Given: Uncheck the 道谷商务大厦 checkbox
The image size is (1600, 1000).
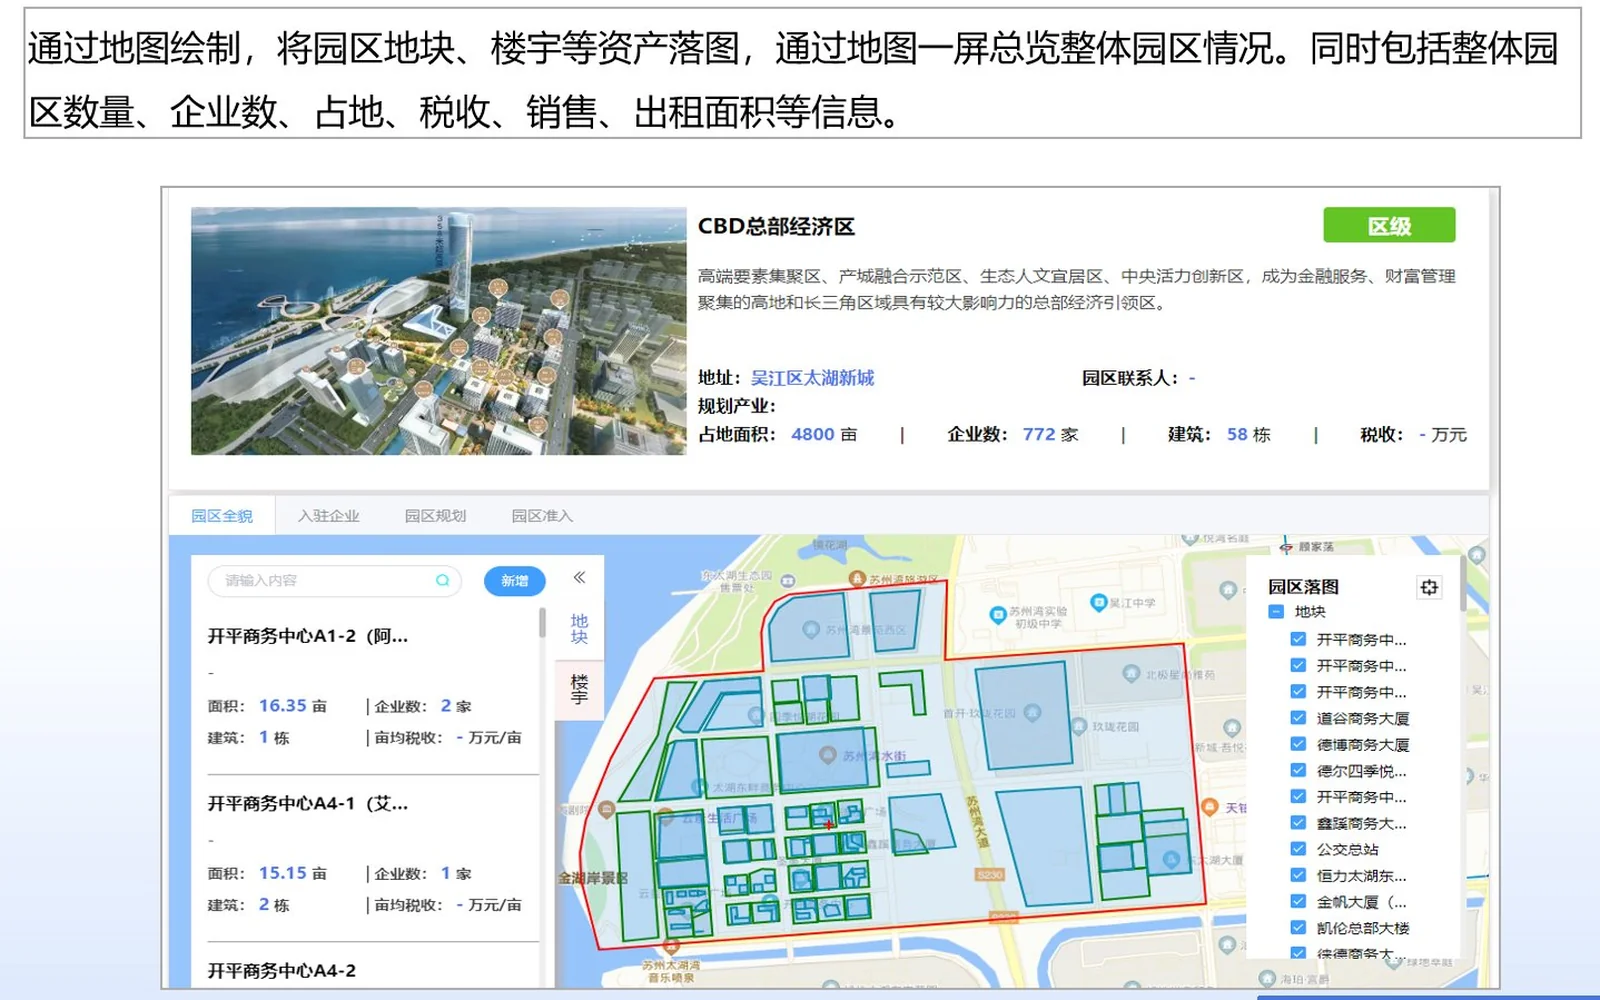Looking at the screenshot, I should click(x=1298, y=718).
